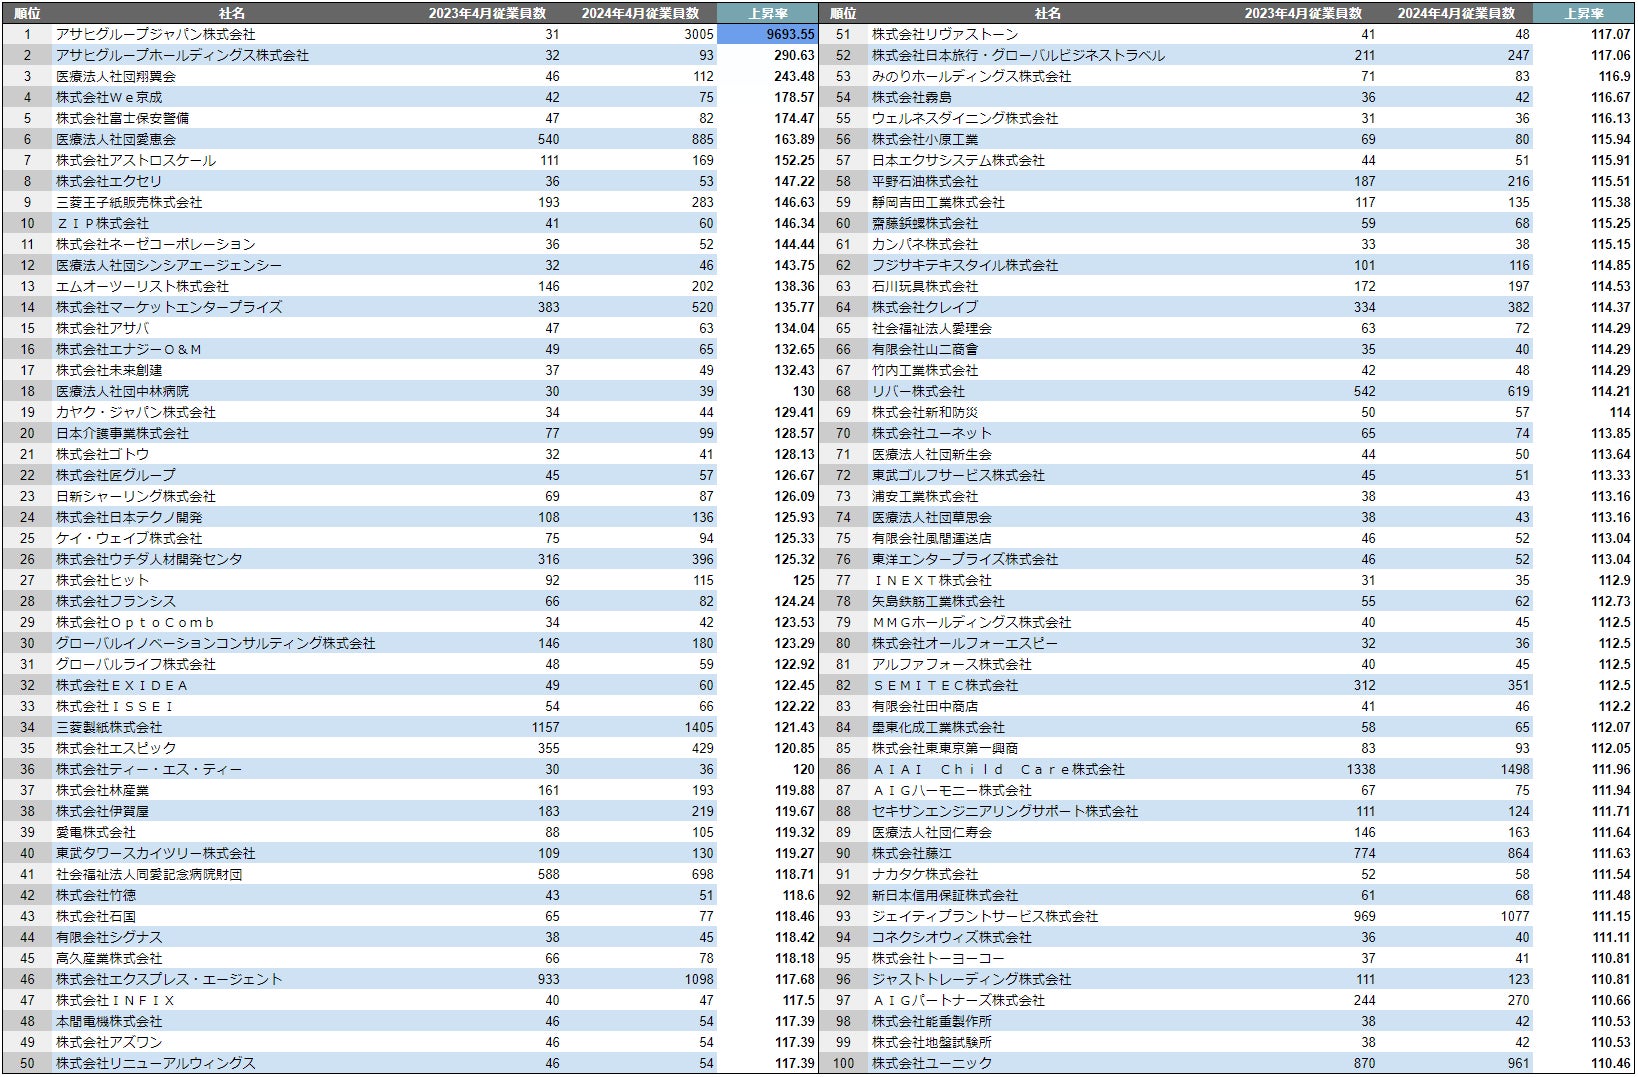The width and height of the screenshot is (1638, 1077).
Task: Select グローバルライフ株式会社 cell
Action: pyautogui.click(x=136, y=664)
